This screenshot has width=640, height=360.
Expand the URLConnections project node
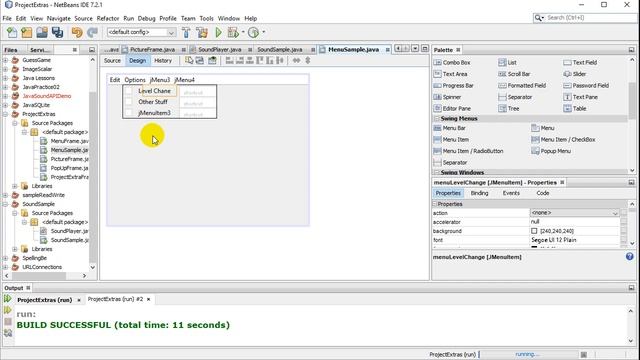click(x=5, y=267)
